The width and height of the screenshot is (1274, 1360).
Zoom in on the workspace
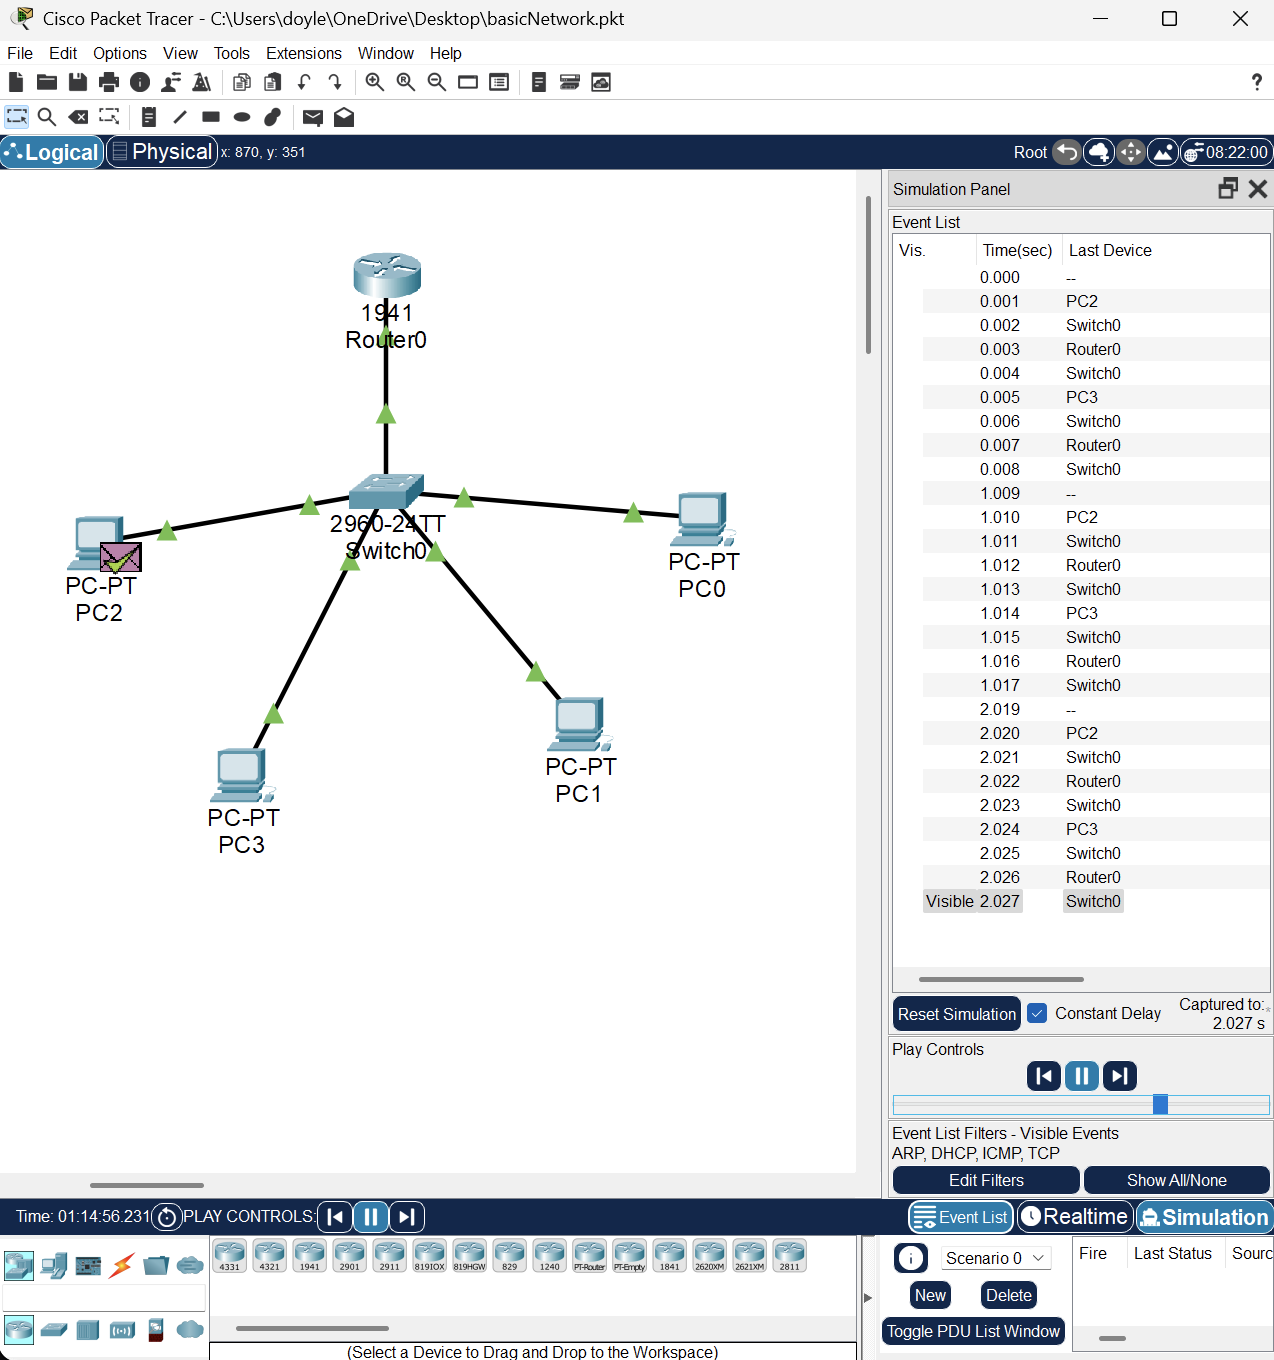pos(375,82)
